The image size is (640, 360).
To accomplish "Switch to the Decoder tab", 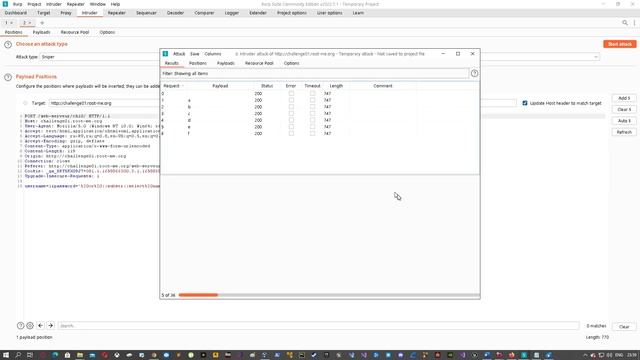I will point(175,13).
